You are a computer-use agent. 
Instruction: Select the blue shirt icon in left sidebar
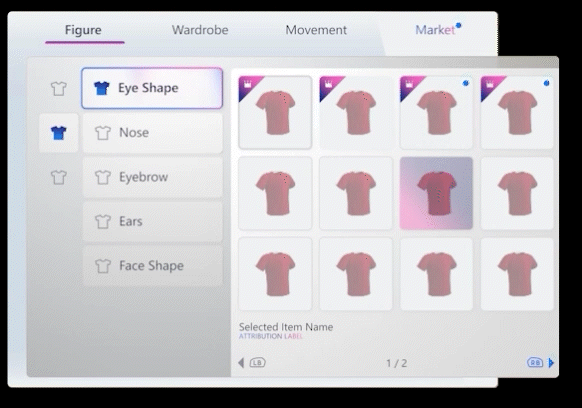[59, 133]
